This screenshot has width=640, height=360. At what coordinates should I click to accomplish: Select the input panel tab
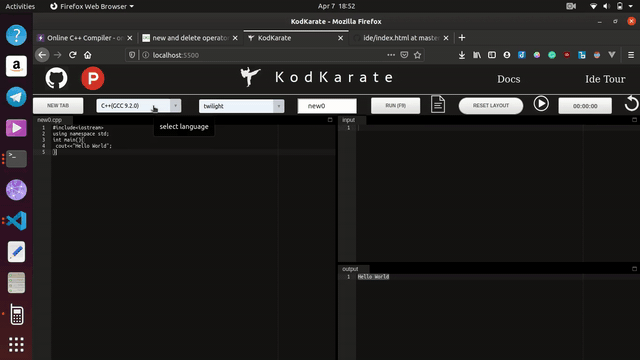(x=349, y=120)
